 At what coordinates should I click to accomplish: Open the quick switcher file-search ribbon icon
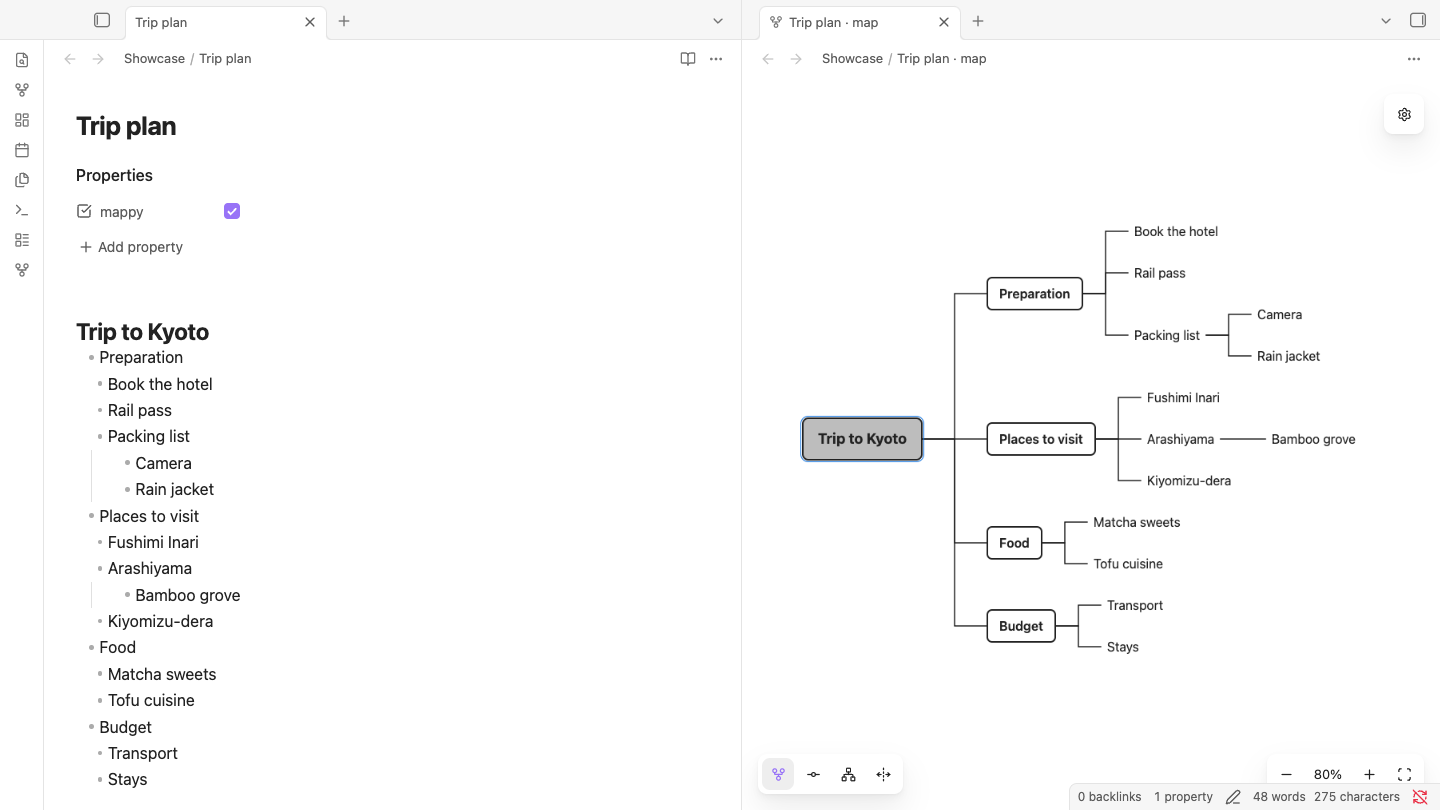click(x=22, y=60)
